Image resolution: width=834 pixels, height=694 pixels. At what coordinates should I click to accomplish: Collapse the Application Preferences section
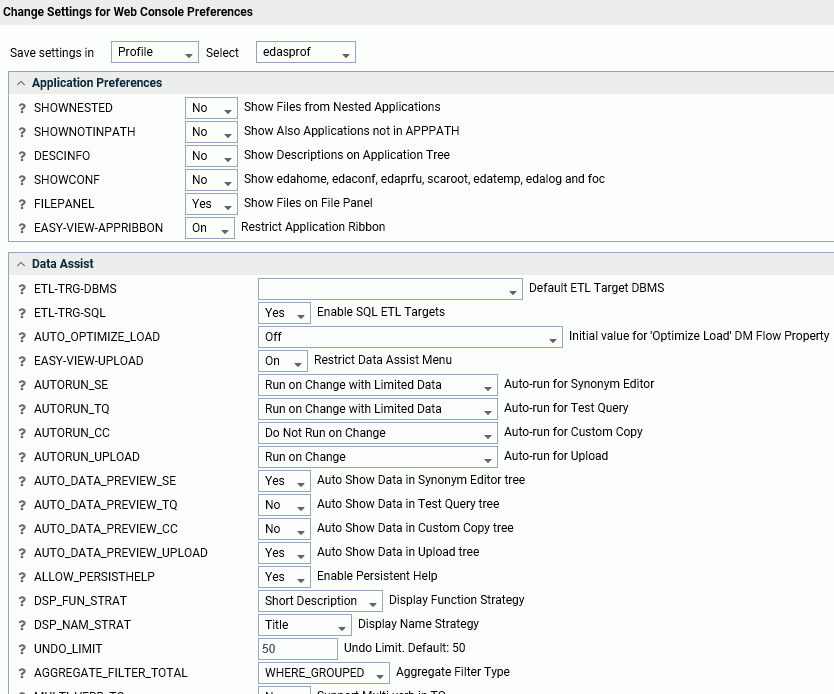pos(21,83)
